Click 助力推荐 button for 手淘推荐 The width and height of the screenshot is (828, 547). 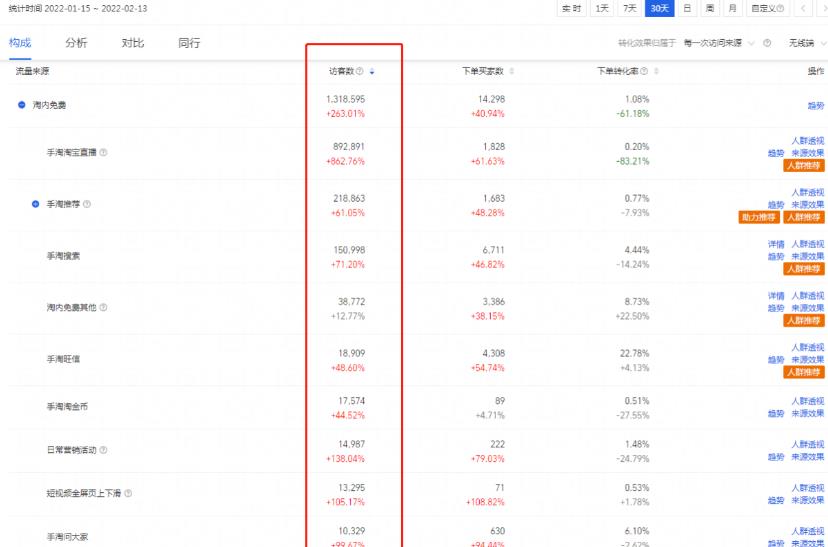(x=759, y=218)
